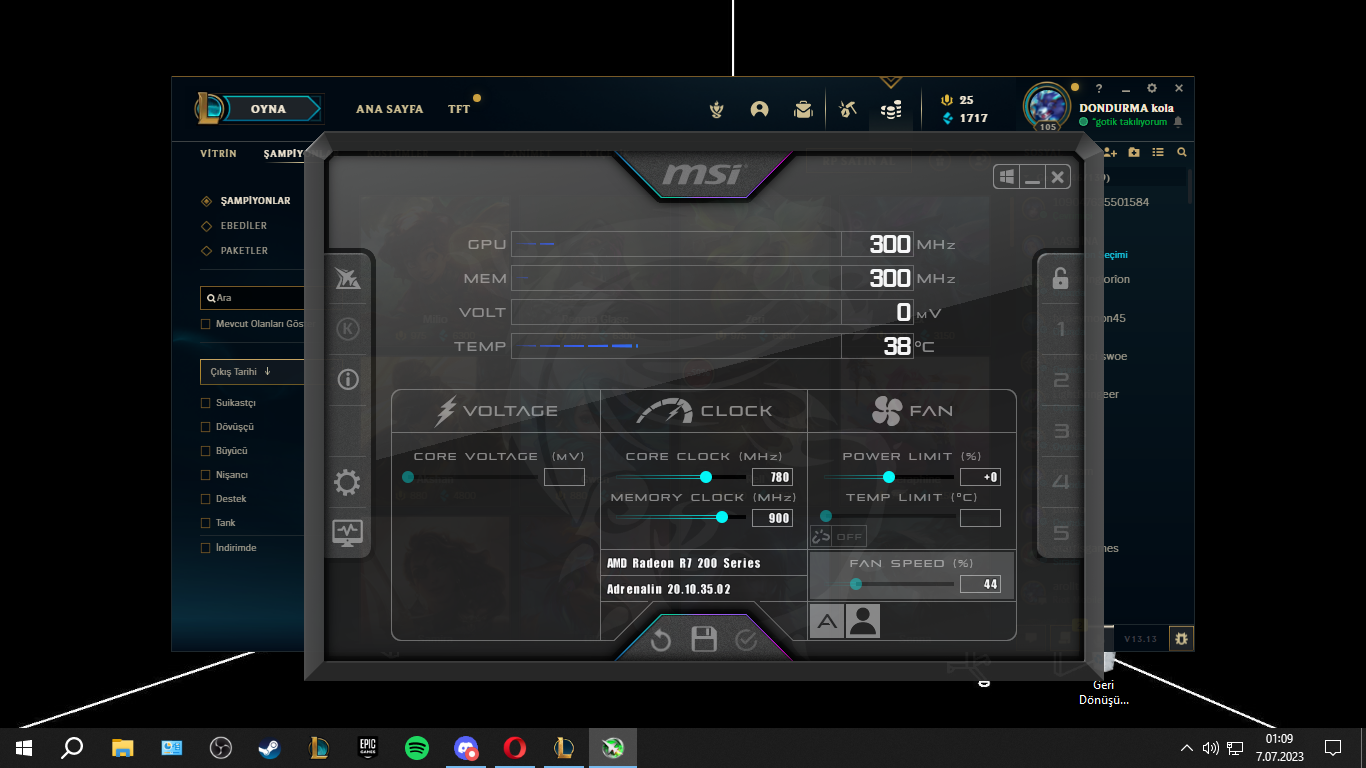This screenshot has width=1366, height=768.
Task: Click the user-defined fan profile icon
Action: pos(863,622)
